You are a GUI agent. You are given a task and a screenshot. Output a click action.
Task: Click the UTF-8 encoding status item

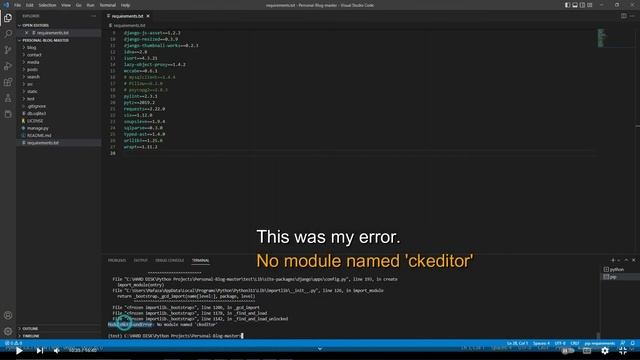pos(560,343)
